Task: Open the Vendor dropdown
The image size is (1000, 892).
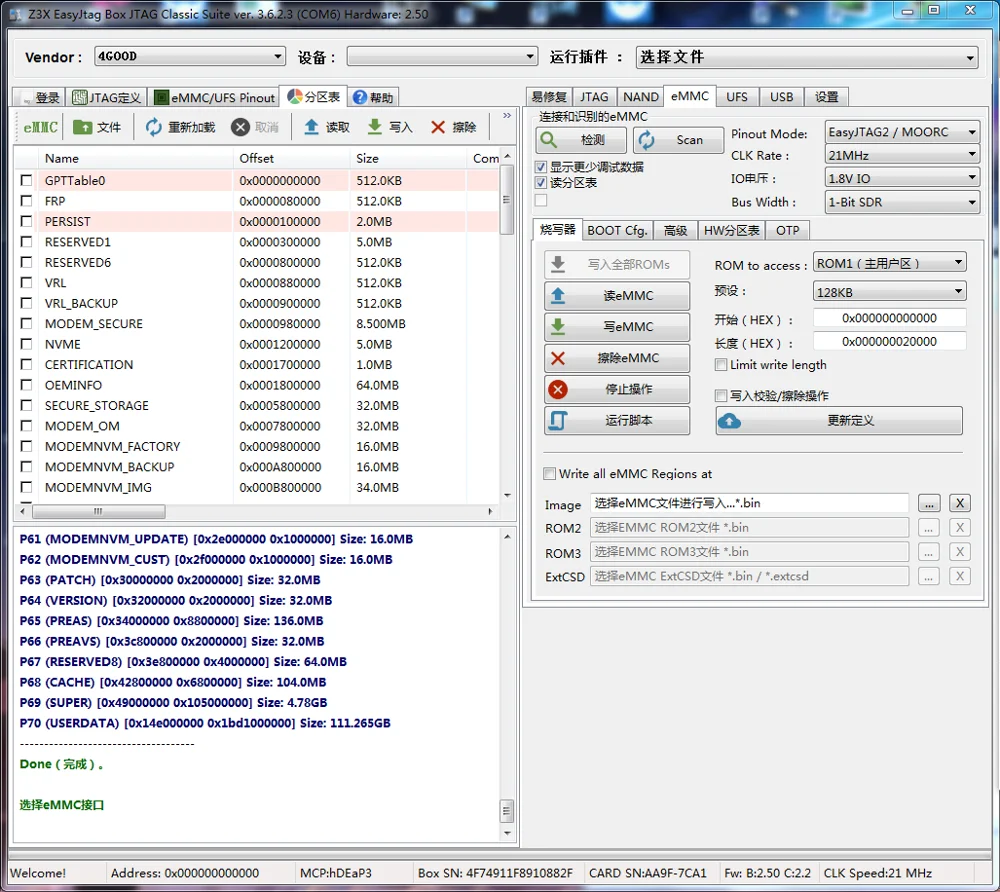Action: 190,57
